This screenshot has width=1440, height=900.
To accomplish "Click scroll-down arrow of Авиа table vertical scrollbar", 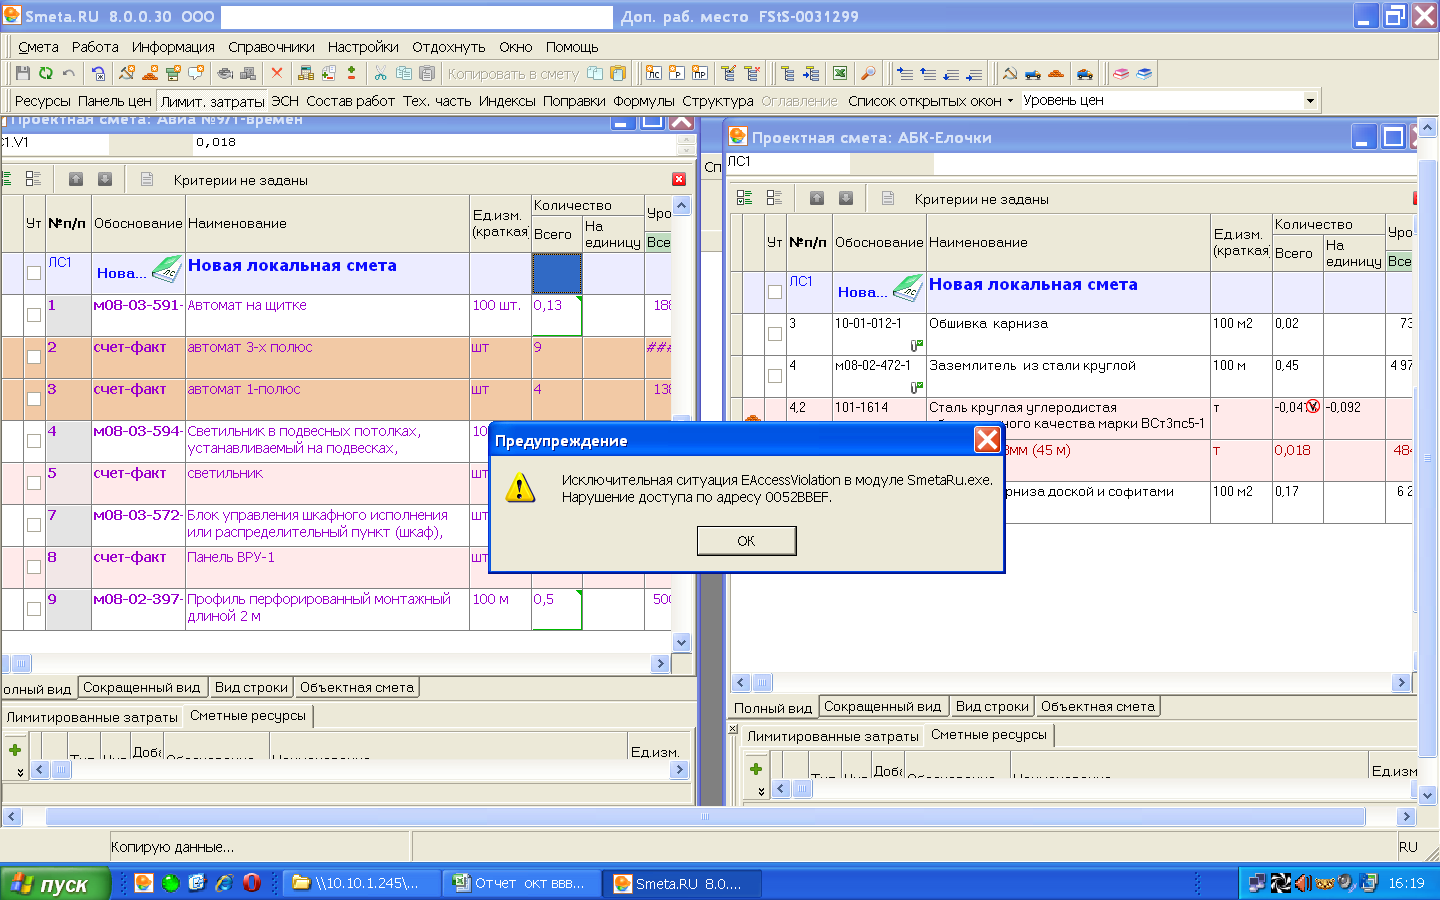I will [682, 643].
